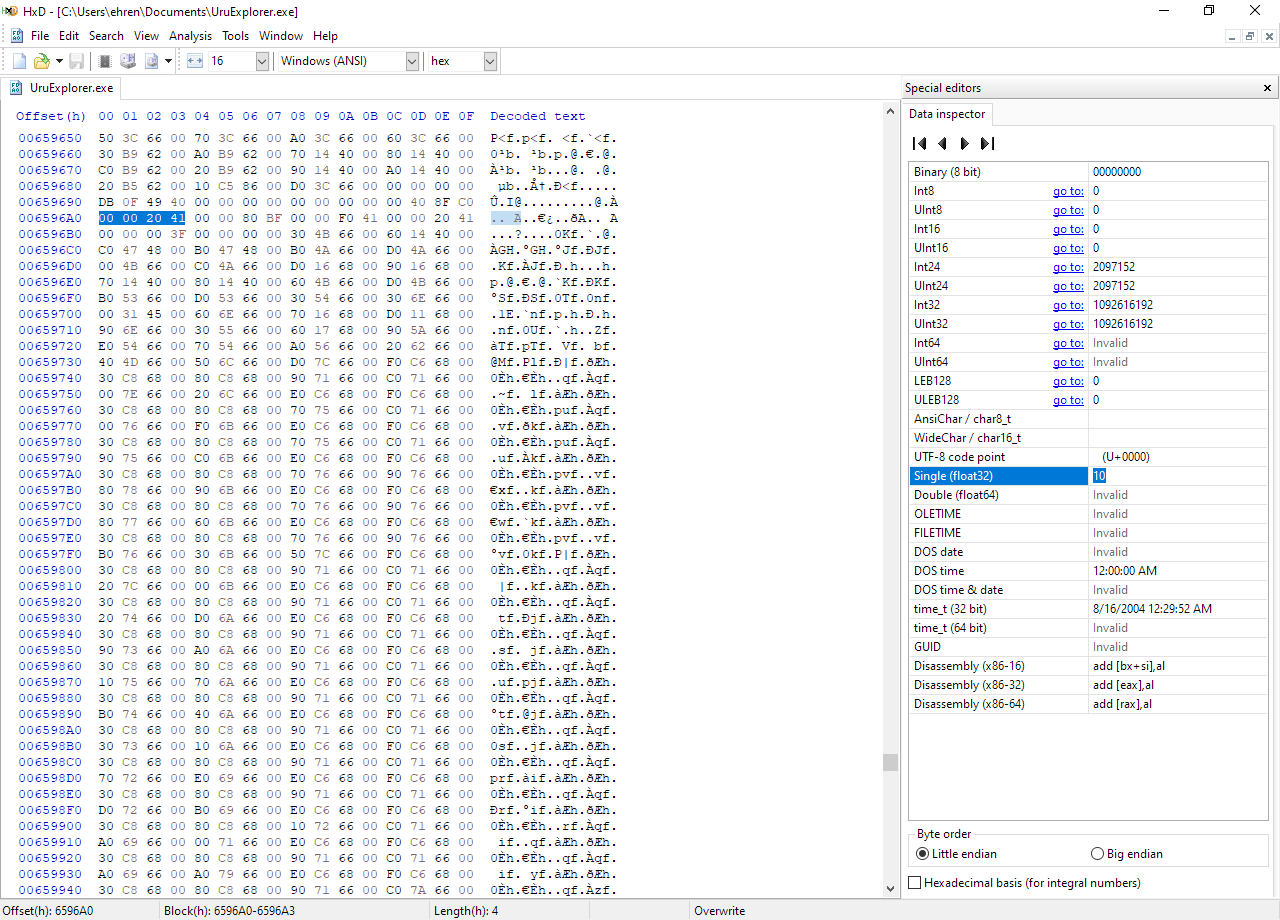
Task: Open the File menu
Action: click(x=40, y=36)
